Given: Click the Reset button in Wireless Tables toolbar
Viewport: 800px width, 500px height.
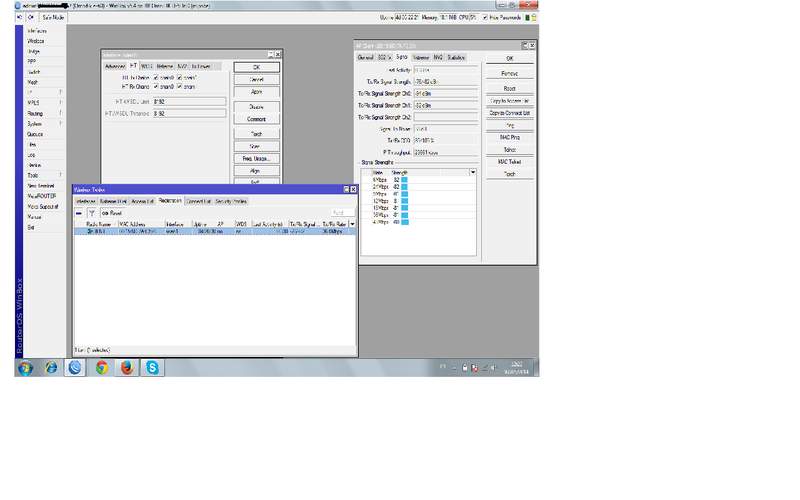Looking at the screenshot, I should [x=112, y=213].
